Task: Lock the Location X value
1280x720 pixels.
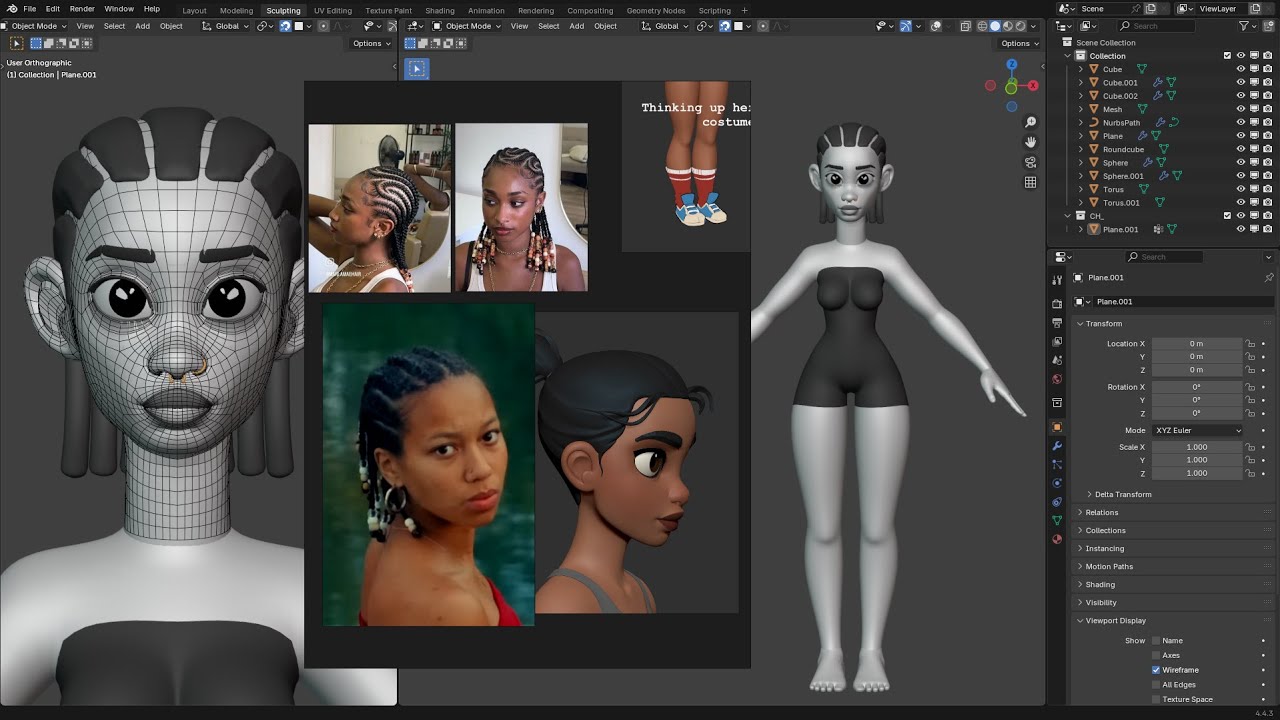Action: click(x=1250, y=344)
